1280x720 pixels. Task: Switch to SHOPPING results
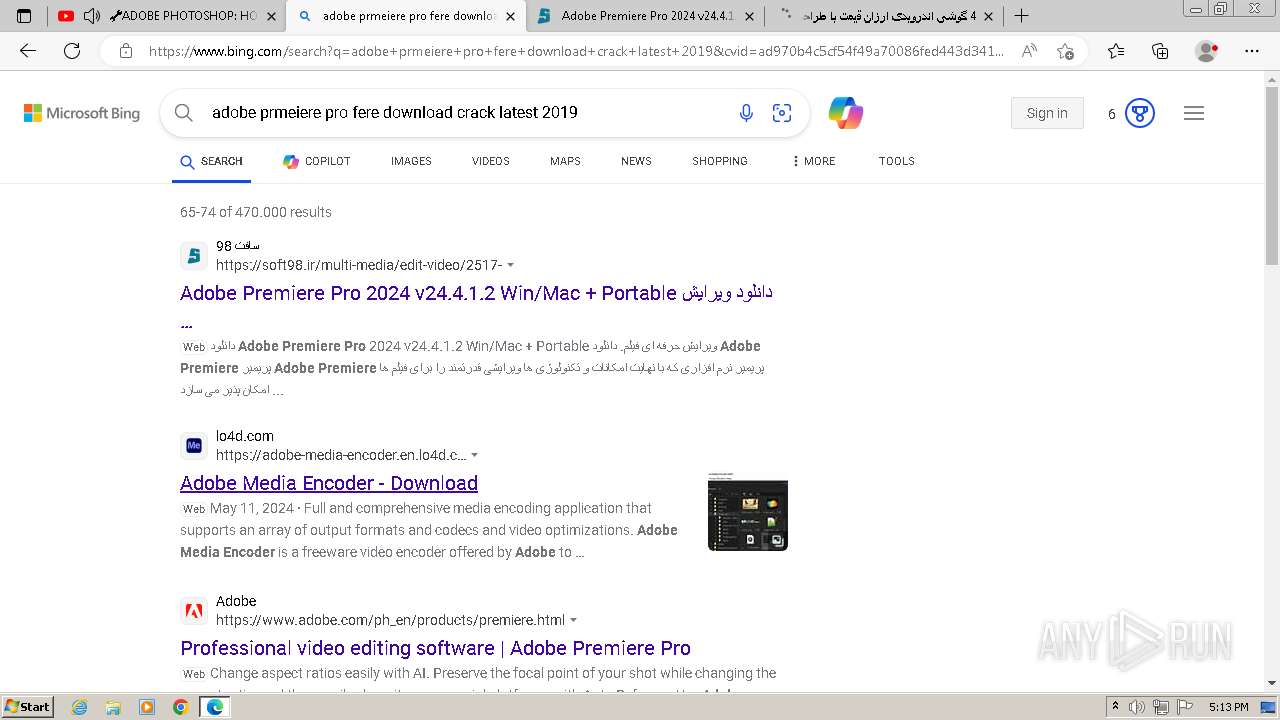pos(720,161)
